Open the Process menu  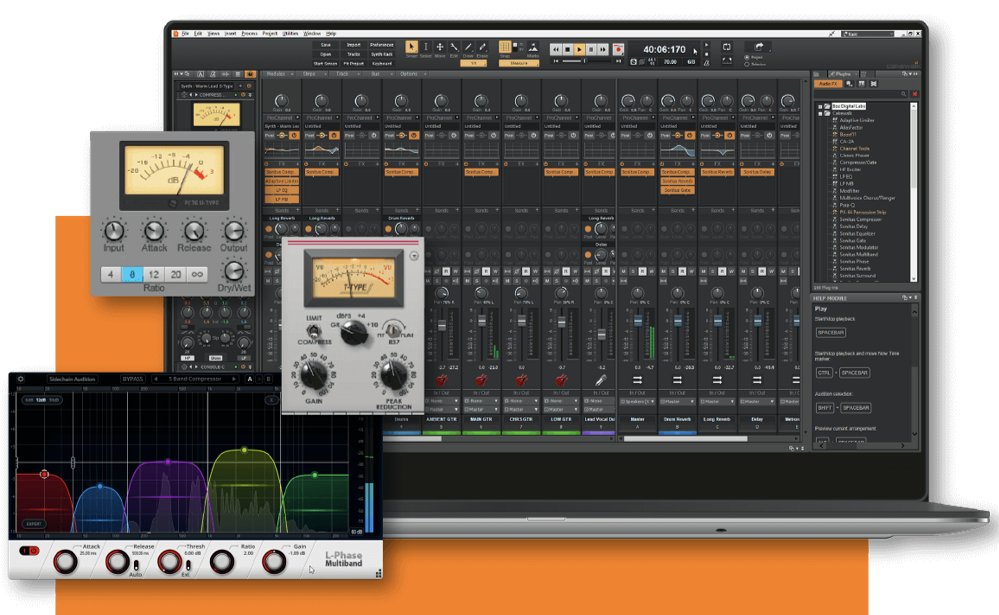tap(250, 33)
